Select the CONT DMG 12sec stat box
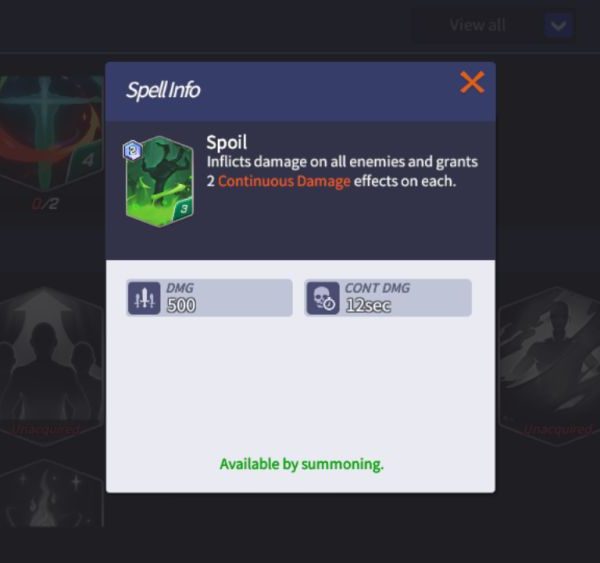This screenshot has width=600, height=563. pyautogui.click(x=388, y=298)
